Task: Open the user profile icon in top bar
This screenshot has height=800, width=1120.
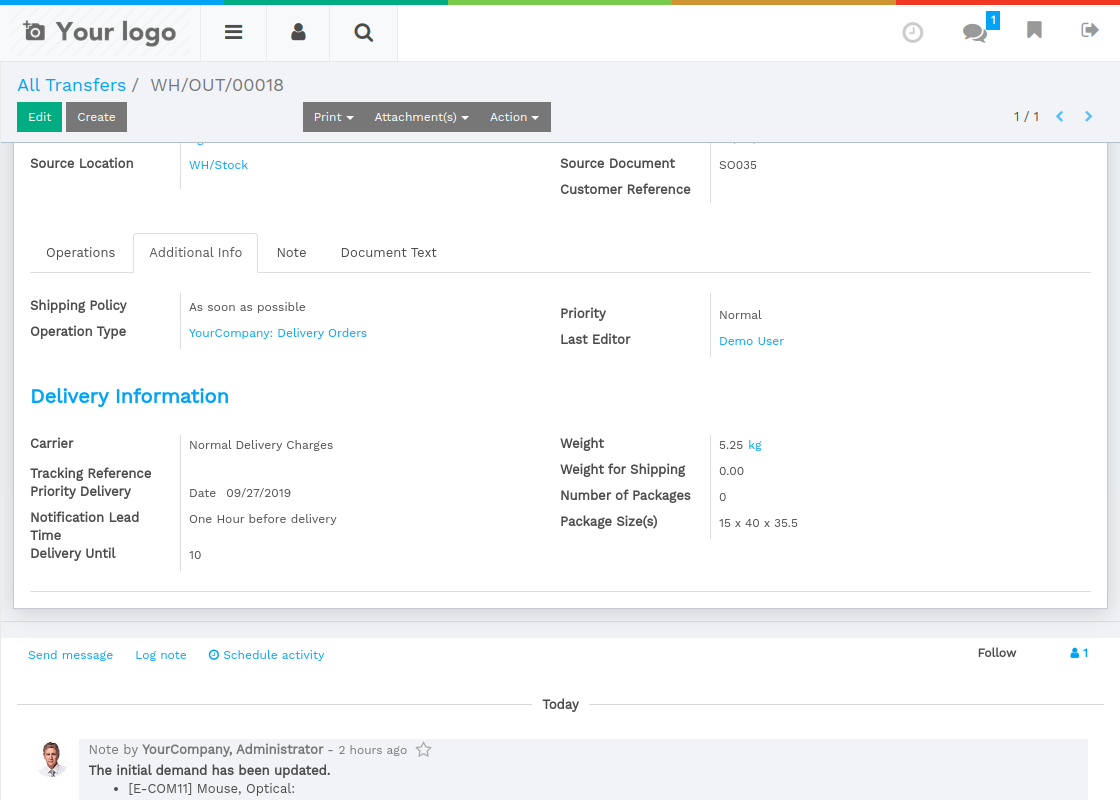Action: coord(297,32)
